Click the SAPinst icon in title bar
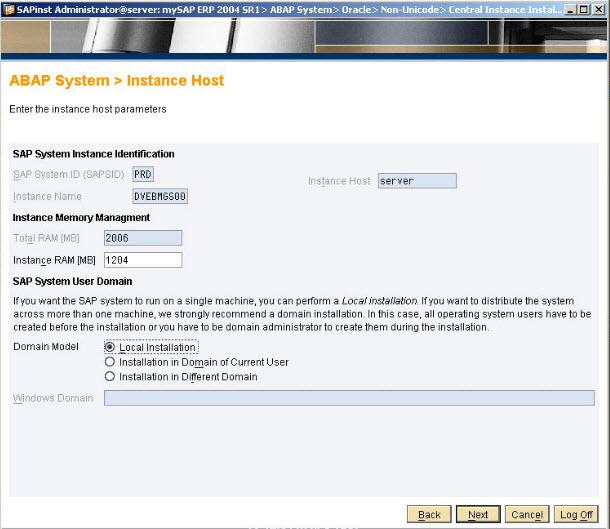 tap(9, 9)
